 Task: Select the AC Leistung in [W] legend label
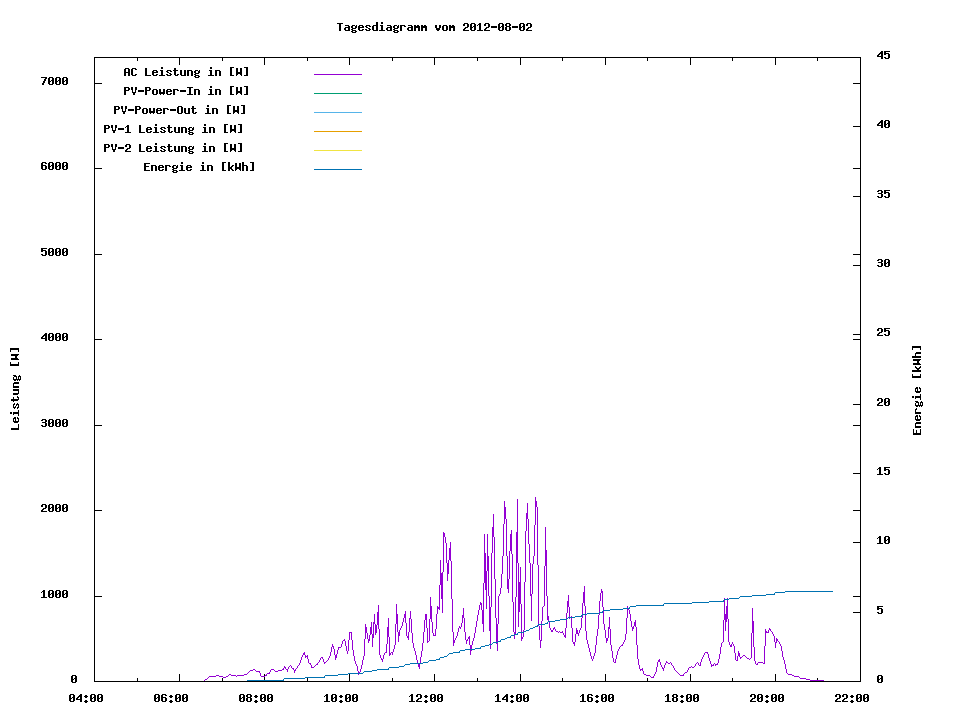click(186, 72)
